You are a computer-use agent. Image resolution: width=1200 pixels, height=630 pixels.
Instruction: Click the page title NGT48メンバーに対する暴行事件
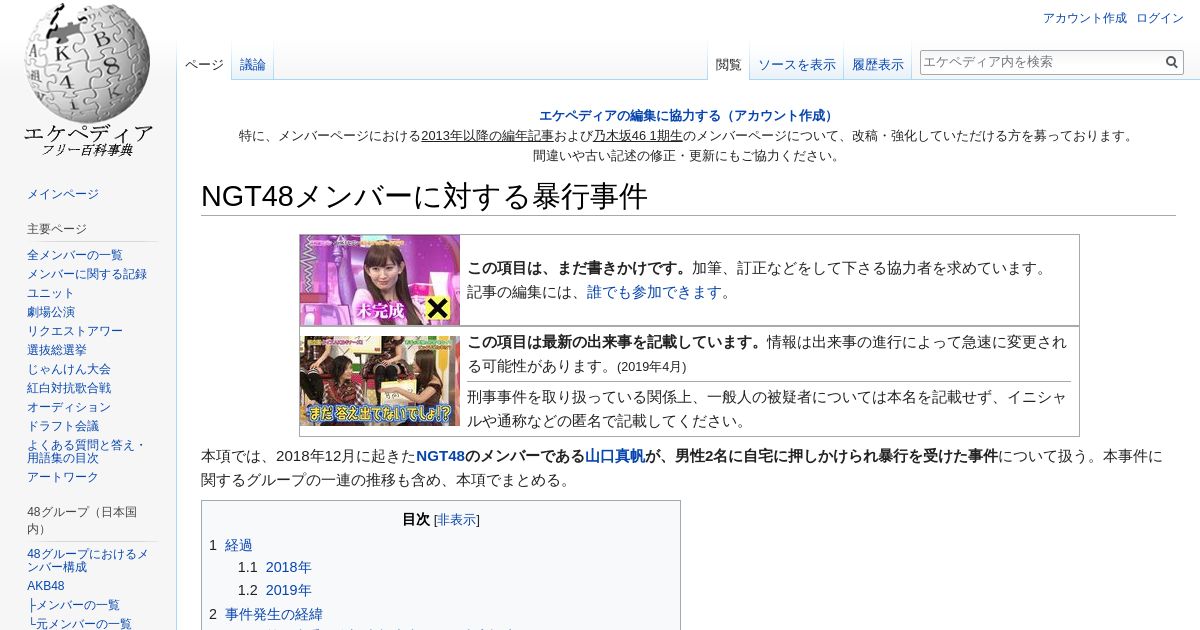(424, 196)
